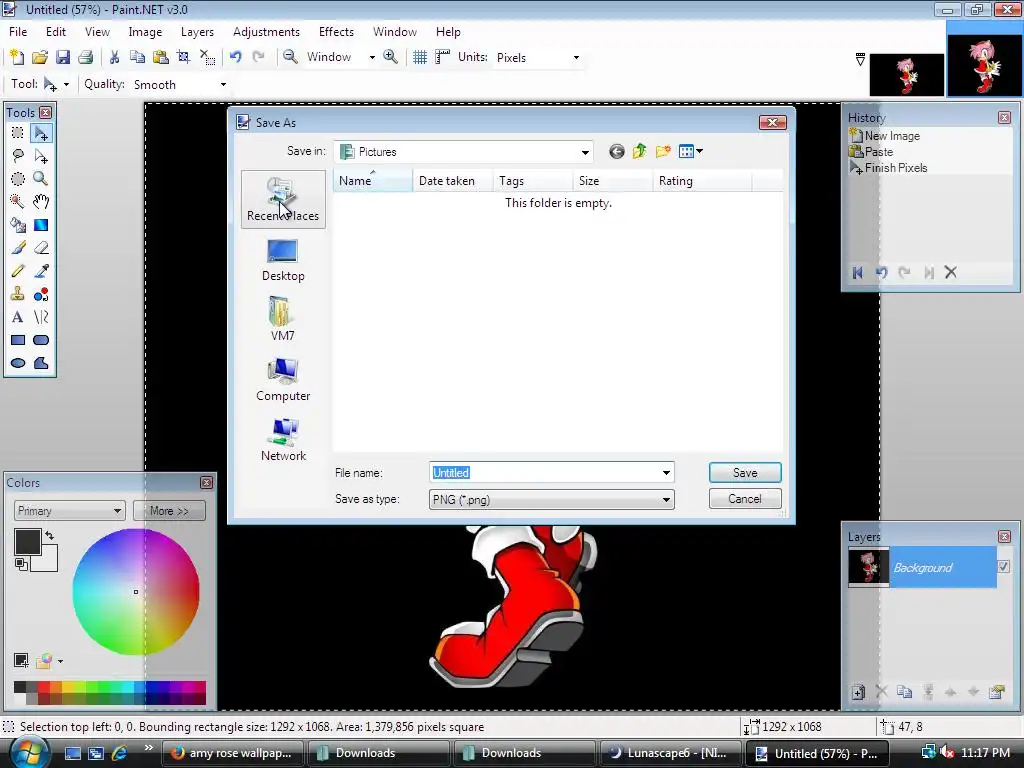Viewport: 1024px width, 768px height.
Task: Select the Pan hand tool
Action: click(x=41, y=202)
